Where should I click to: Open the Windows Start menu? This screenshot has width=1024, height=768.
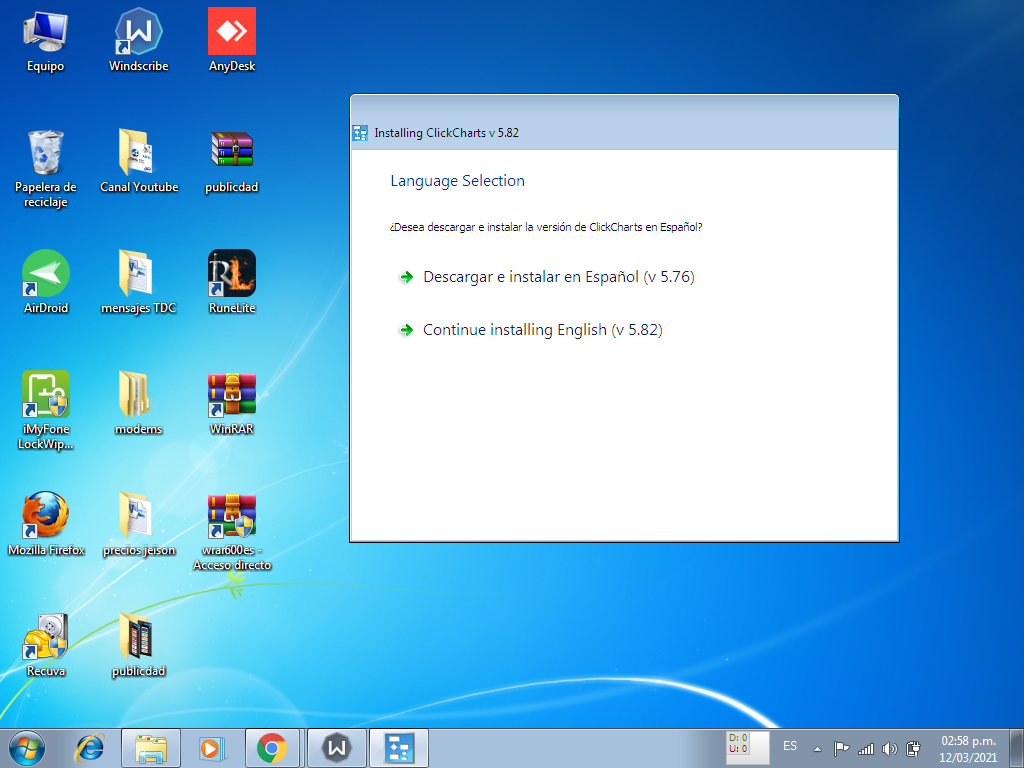coord(27,748)
